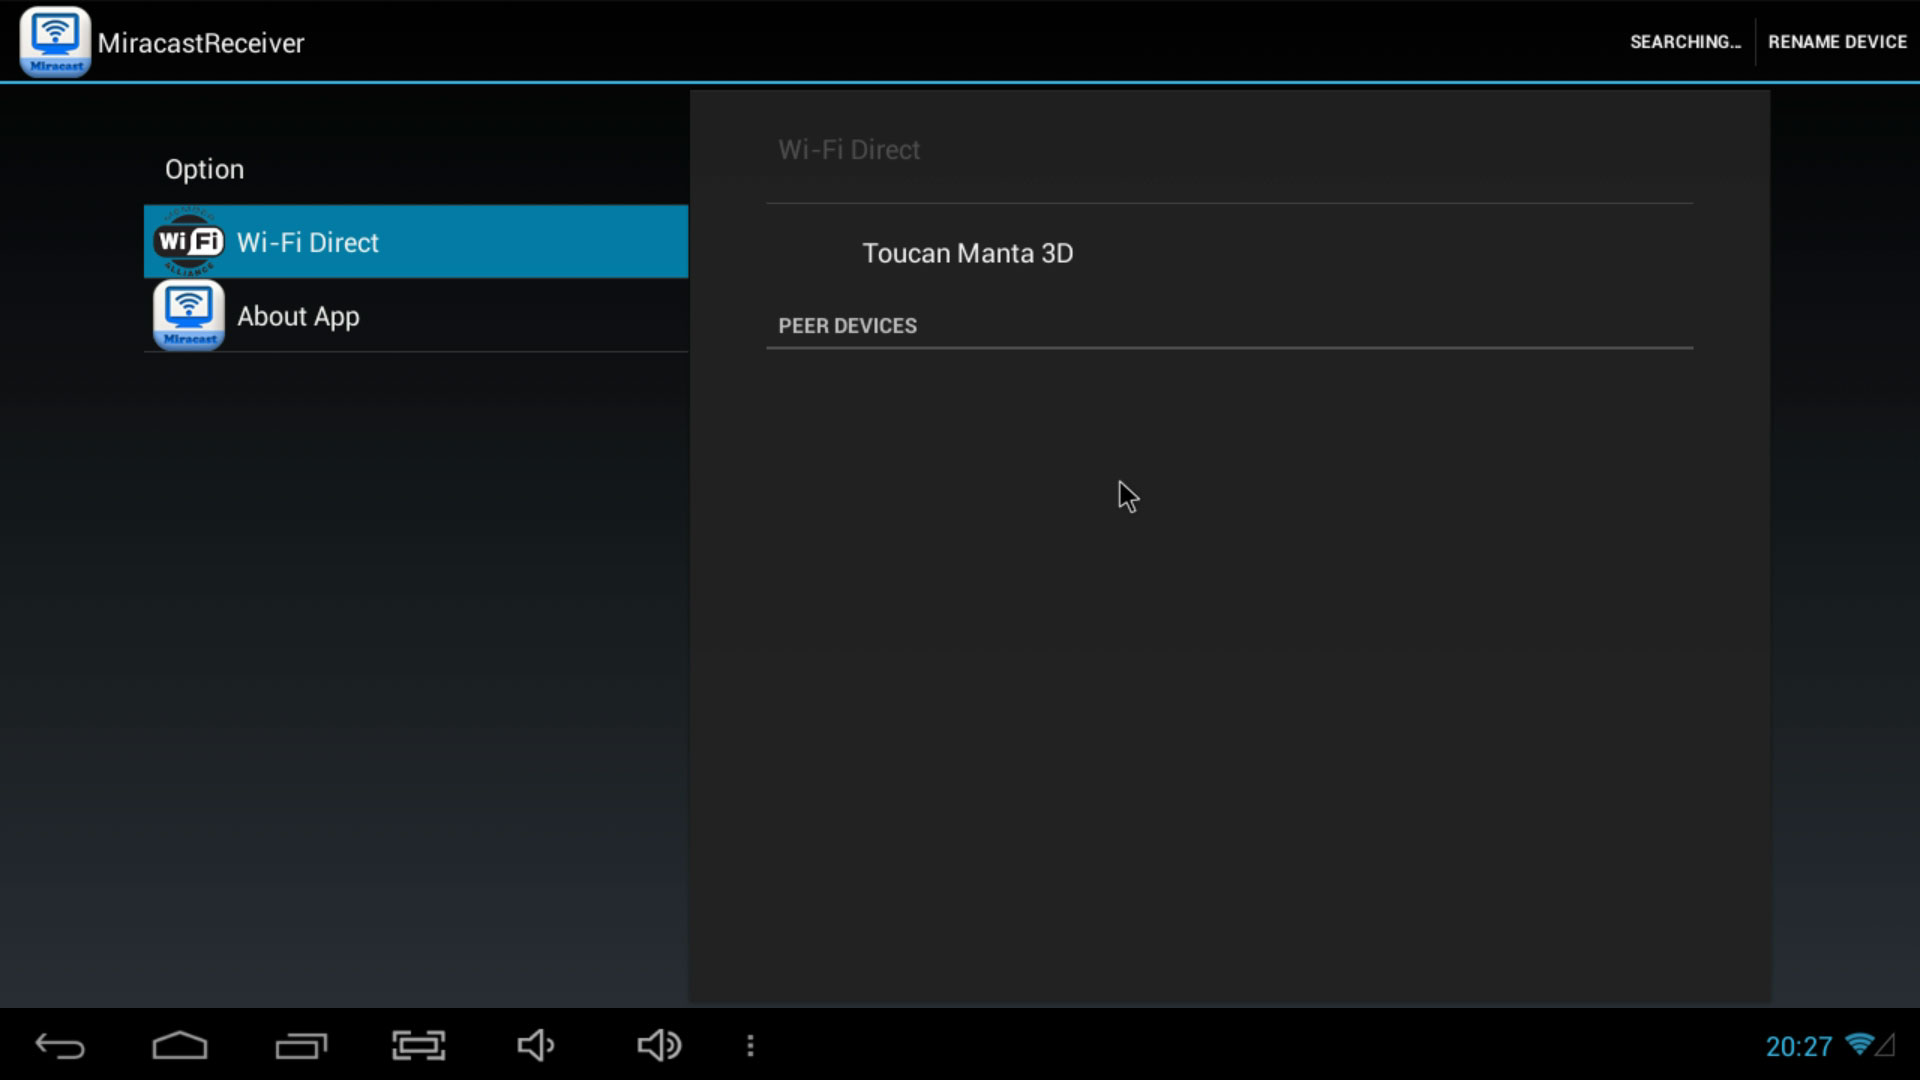Tap the Android home navigation icon

tap(180, 1046)
